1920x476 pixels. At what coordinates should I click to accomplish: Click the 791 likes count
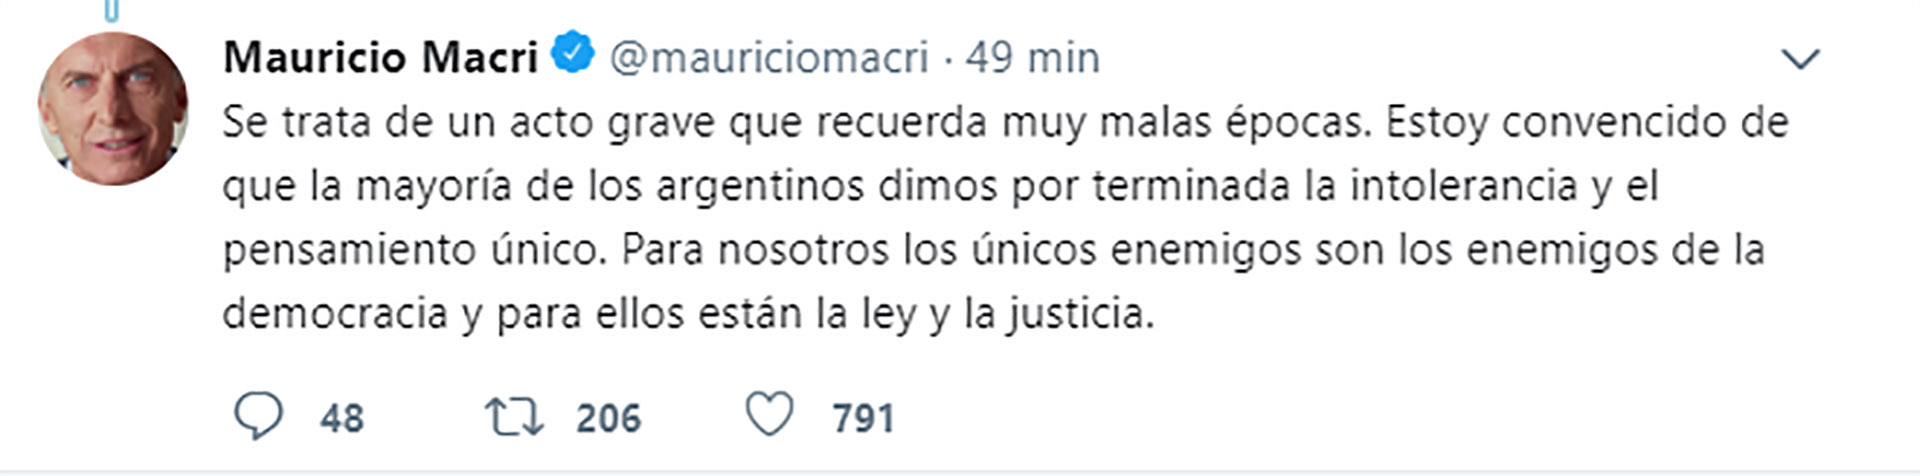(863, 418)
